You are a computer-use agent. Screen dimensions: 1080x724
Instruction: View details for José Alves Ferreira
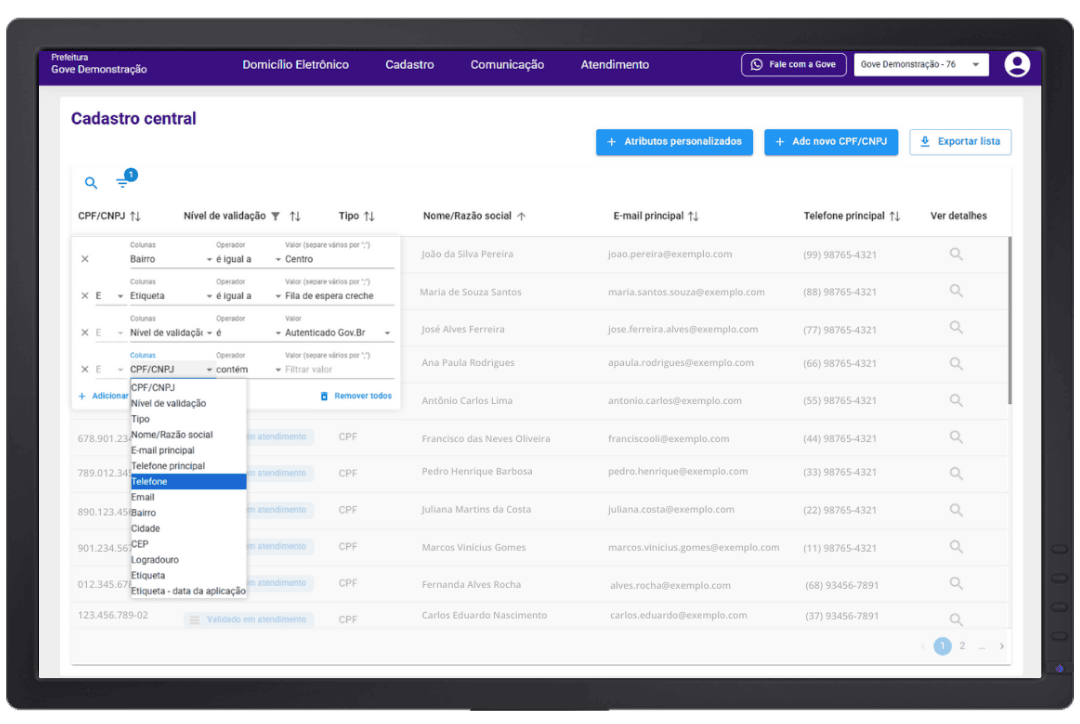(956, 327)
